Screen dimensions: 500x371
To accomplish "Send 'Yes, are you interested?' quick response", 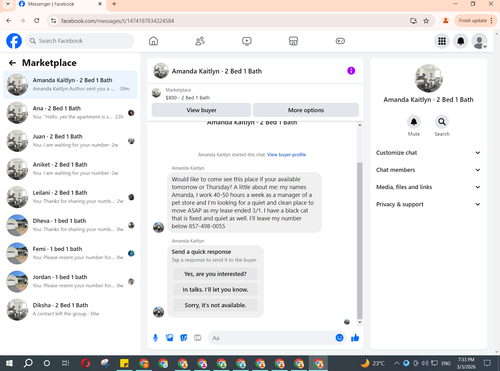I will (215, 274).
